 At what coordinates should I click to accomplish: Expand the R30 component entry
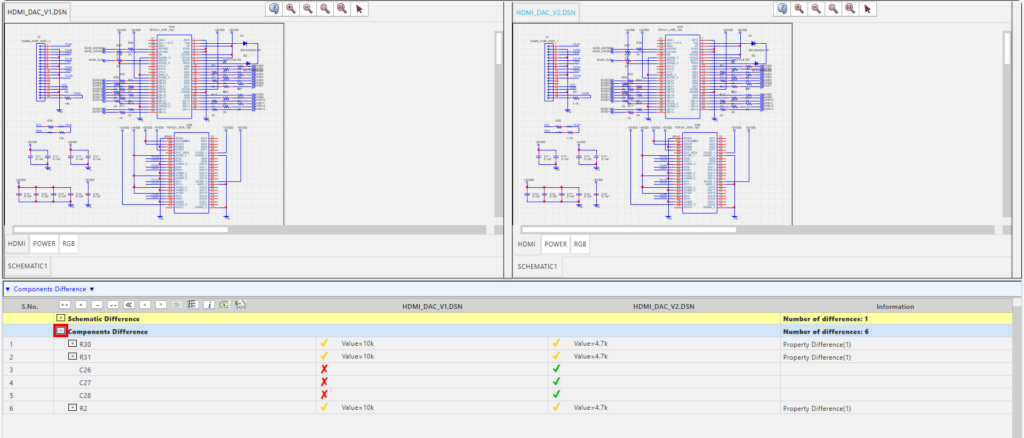[72, 344]
